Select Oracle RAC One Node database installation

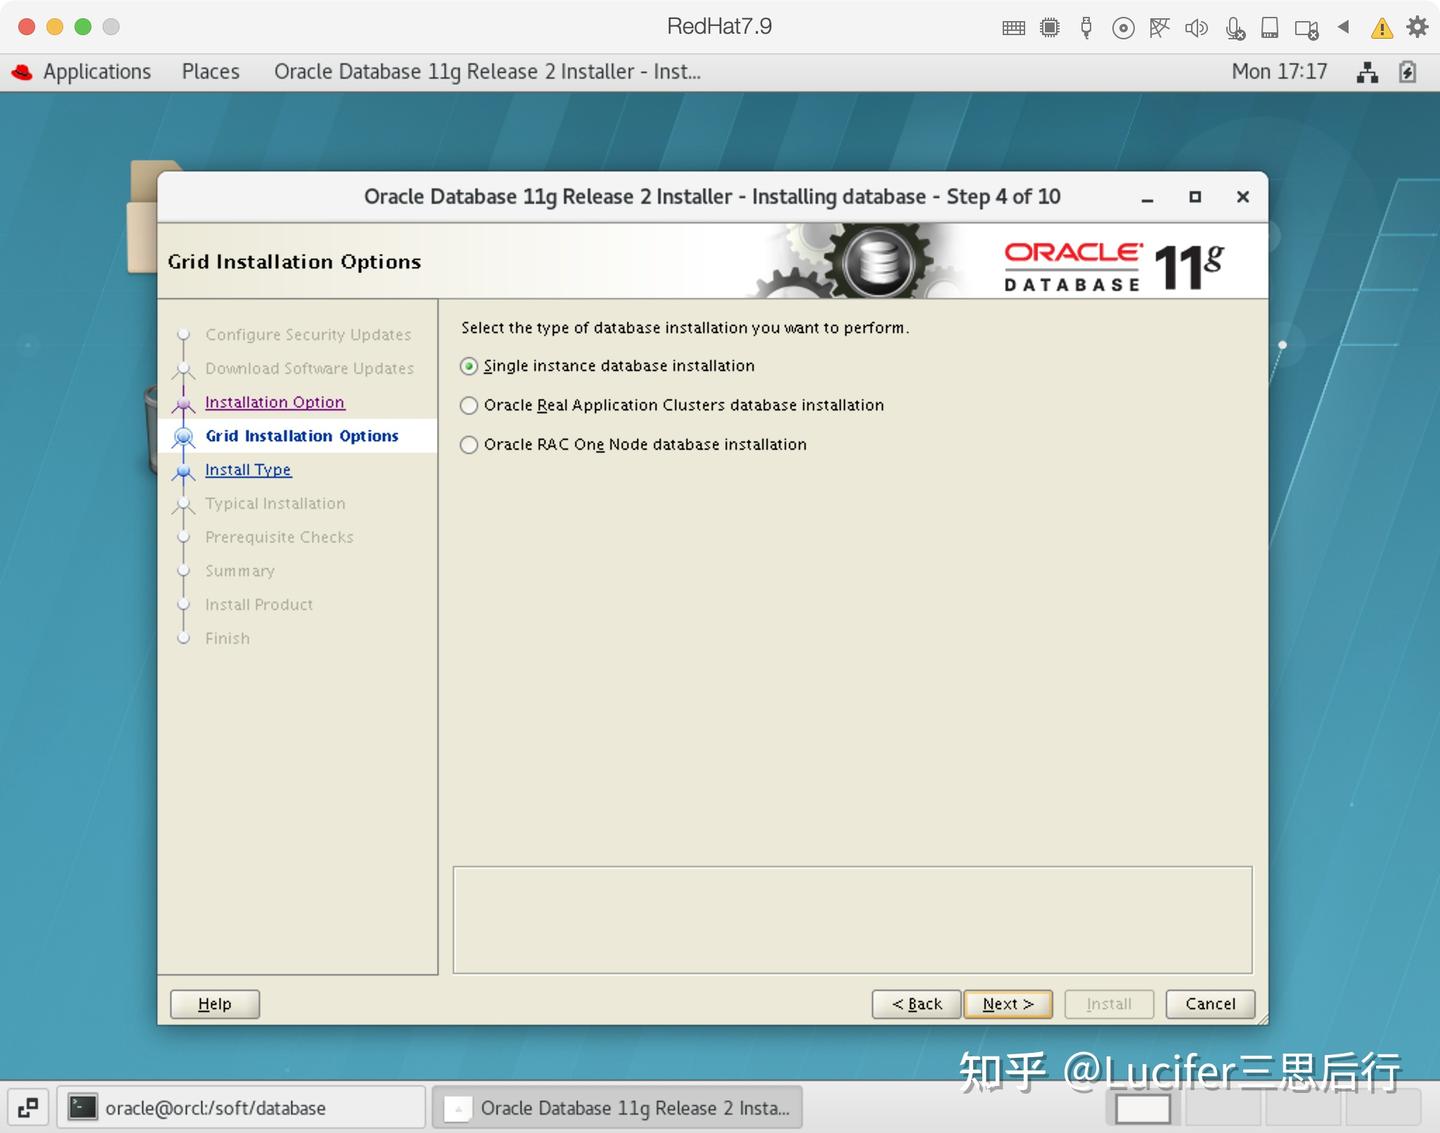[469, 444]
